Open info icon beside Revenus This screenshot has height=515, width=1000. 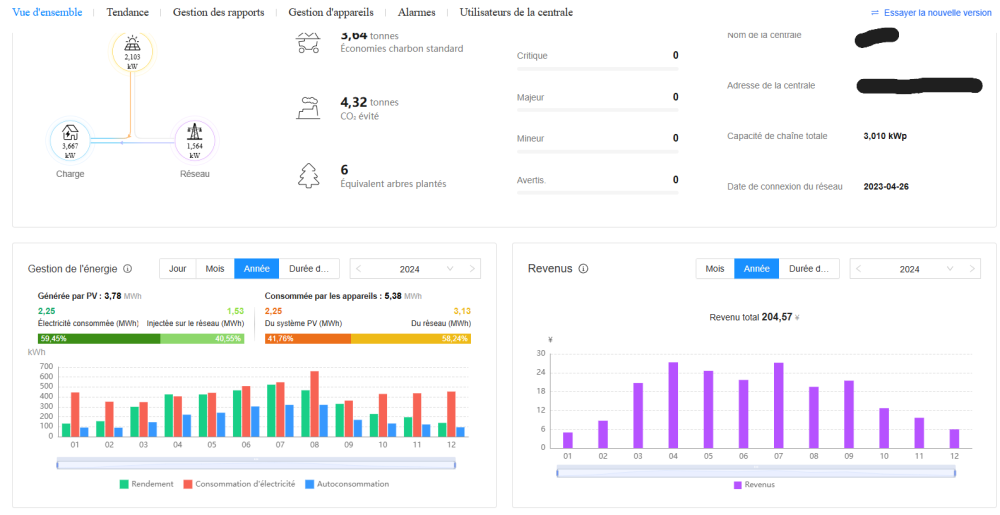coord(583,269)
